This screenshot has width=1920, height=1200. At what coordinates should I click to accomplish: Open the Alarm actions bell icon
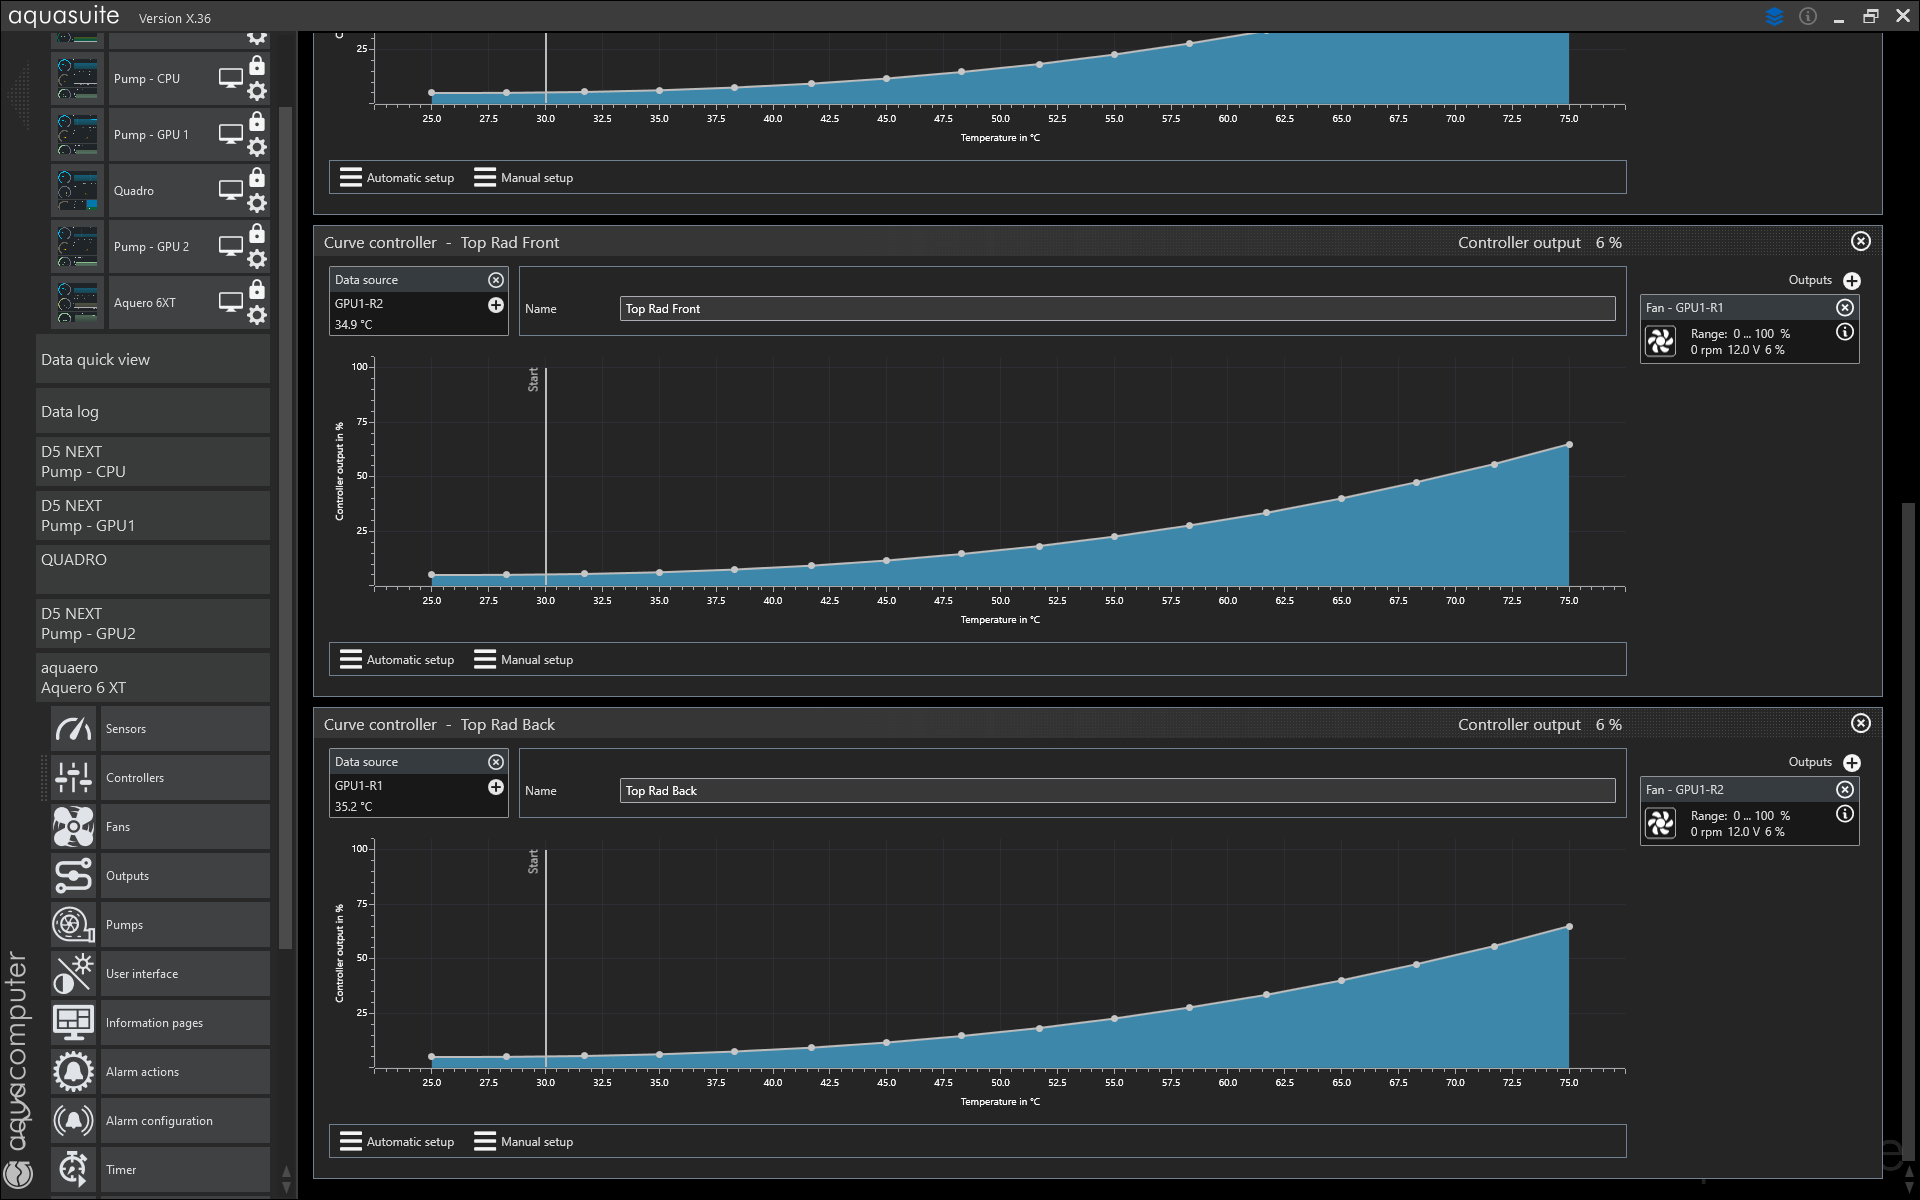tap(73, 1072)
